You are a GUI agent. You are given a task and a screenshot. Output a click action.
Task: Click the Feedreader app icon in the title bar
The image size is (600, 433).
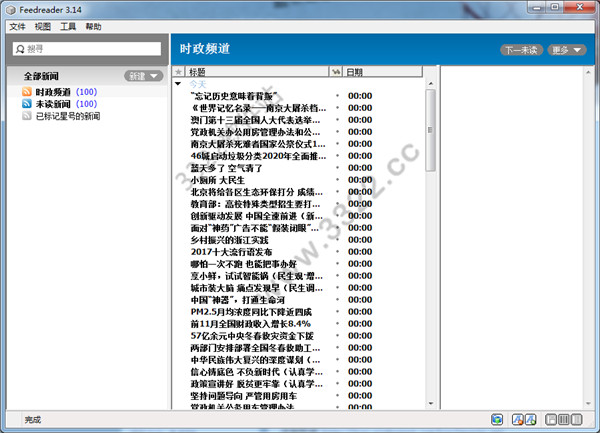[x=11, y=10]
